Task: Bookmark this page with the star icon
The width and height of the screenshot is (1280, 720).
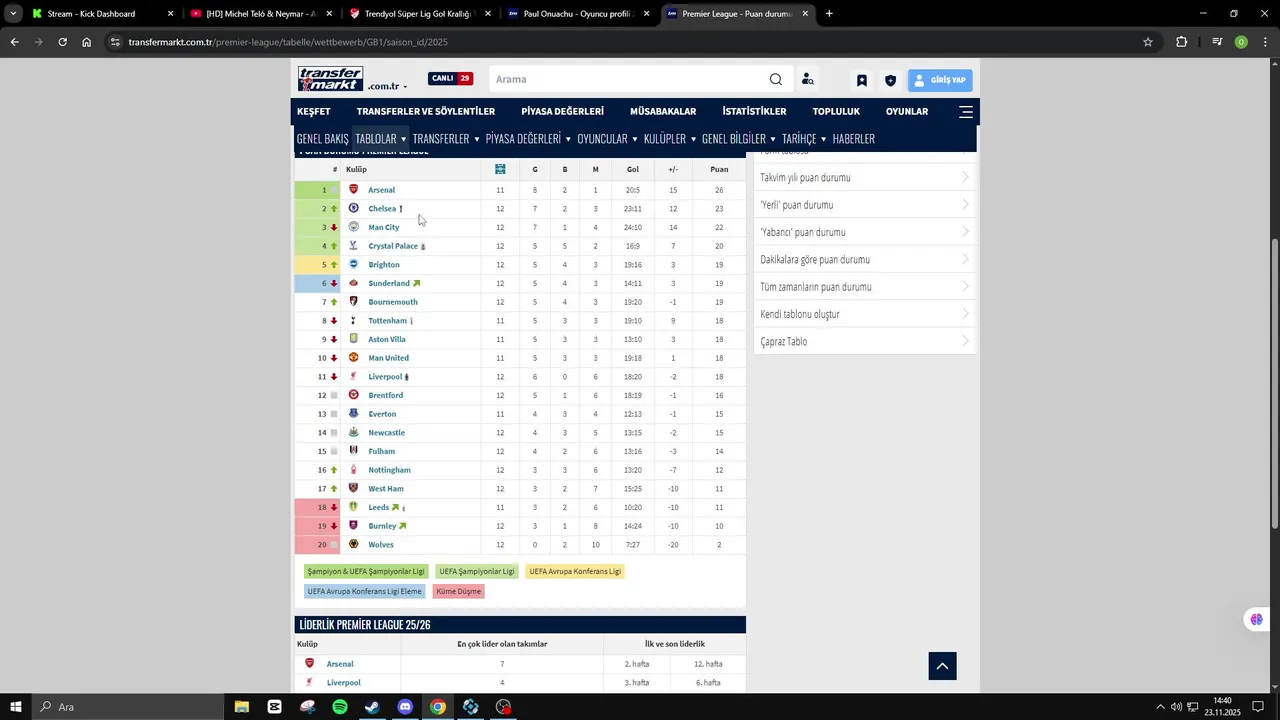Action: point(1148,42)
